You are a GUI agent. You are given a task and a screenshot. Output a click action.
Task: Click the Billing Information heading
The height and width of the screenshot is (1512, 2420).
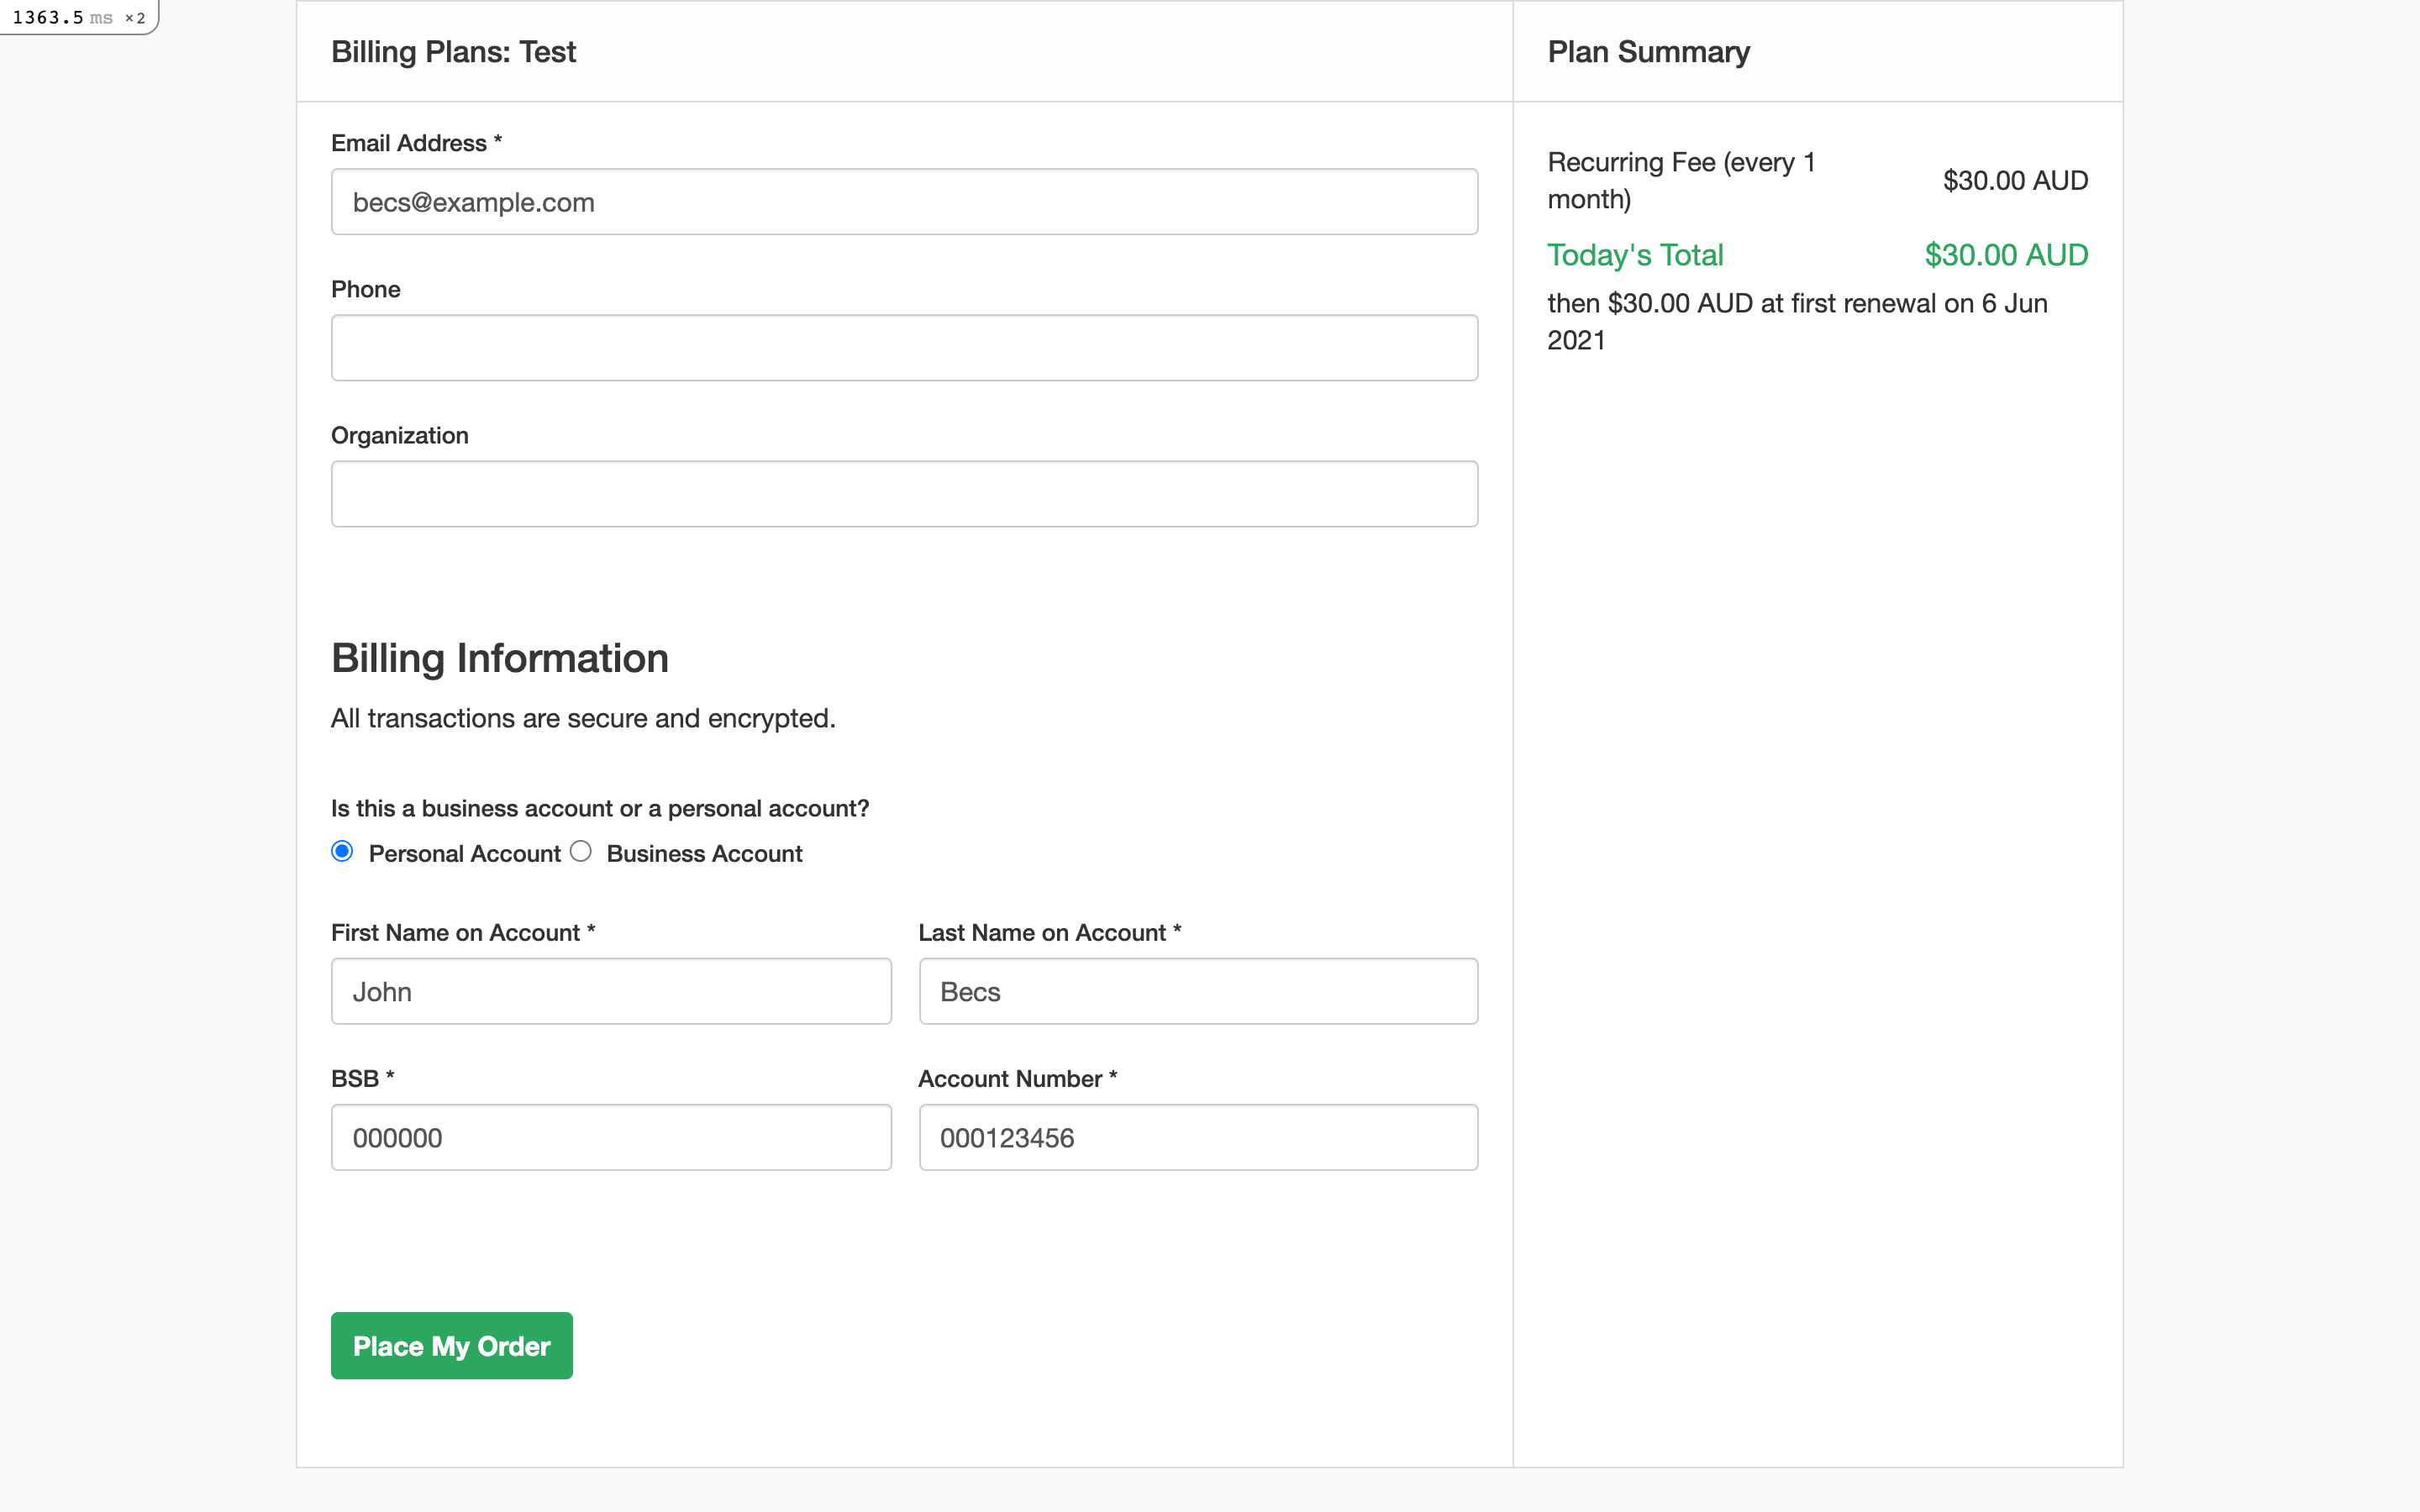(499, 658)
